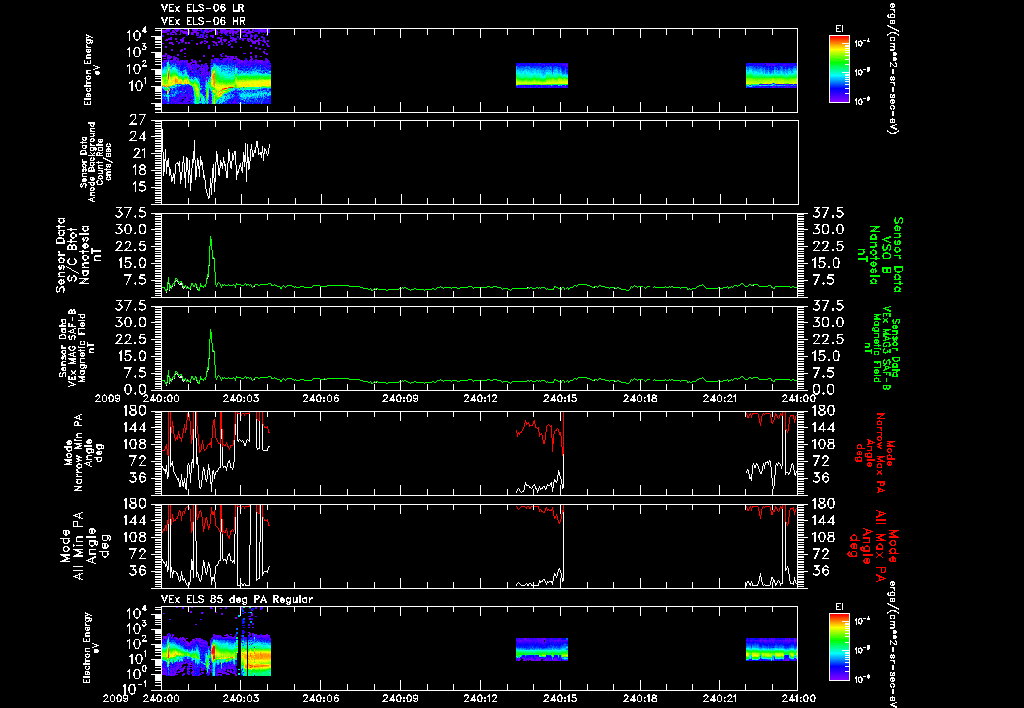
Task: Click the '240:12' tick under the MAG SAF-B panel
Action: [x=481, y=398]
